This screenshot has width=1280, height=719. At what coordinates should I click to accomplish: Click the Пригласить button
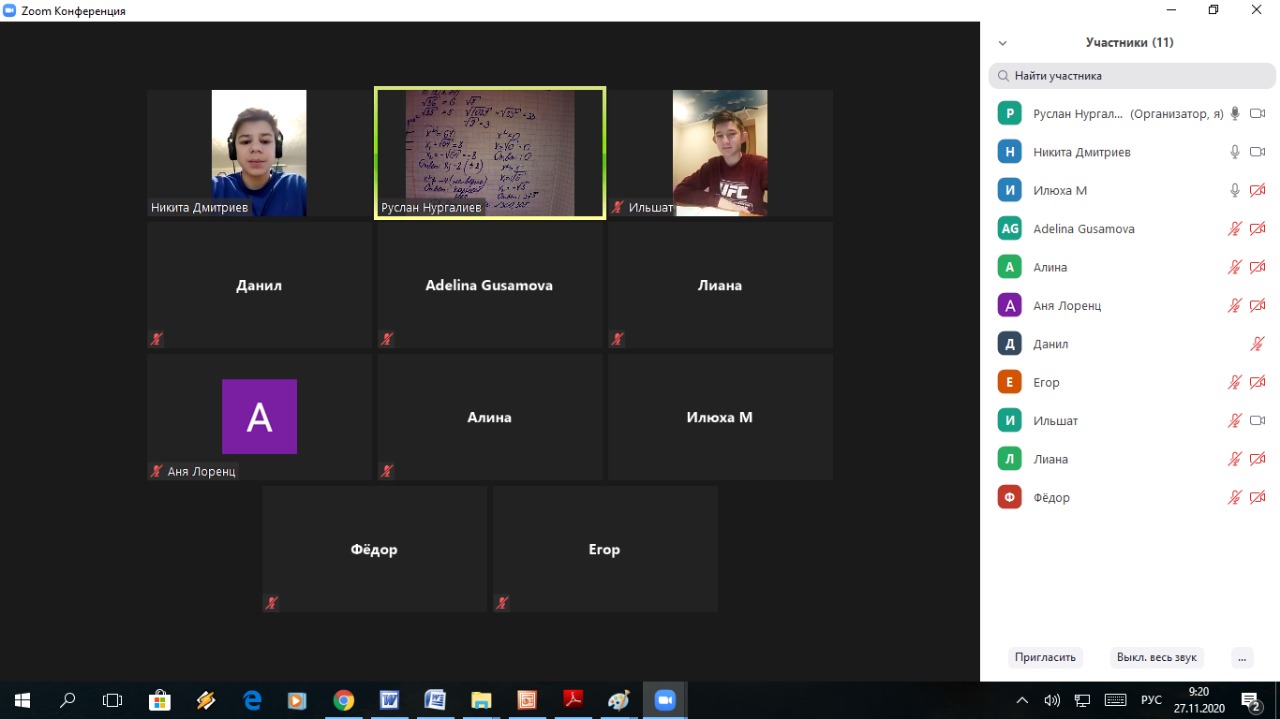pyautogui.click(x=1045, y=657)
